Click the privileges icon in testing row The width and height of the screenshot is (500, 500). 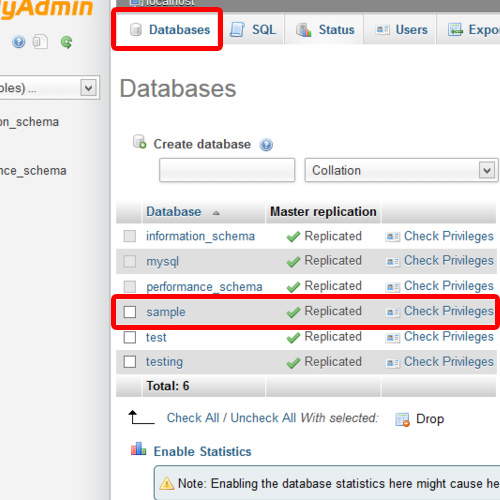[392, 363]
